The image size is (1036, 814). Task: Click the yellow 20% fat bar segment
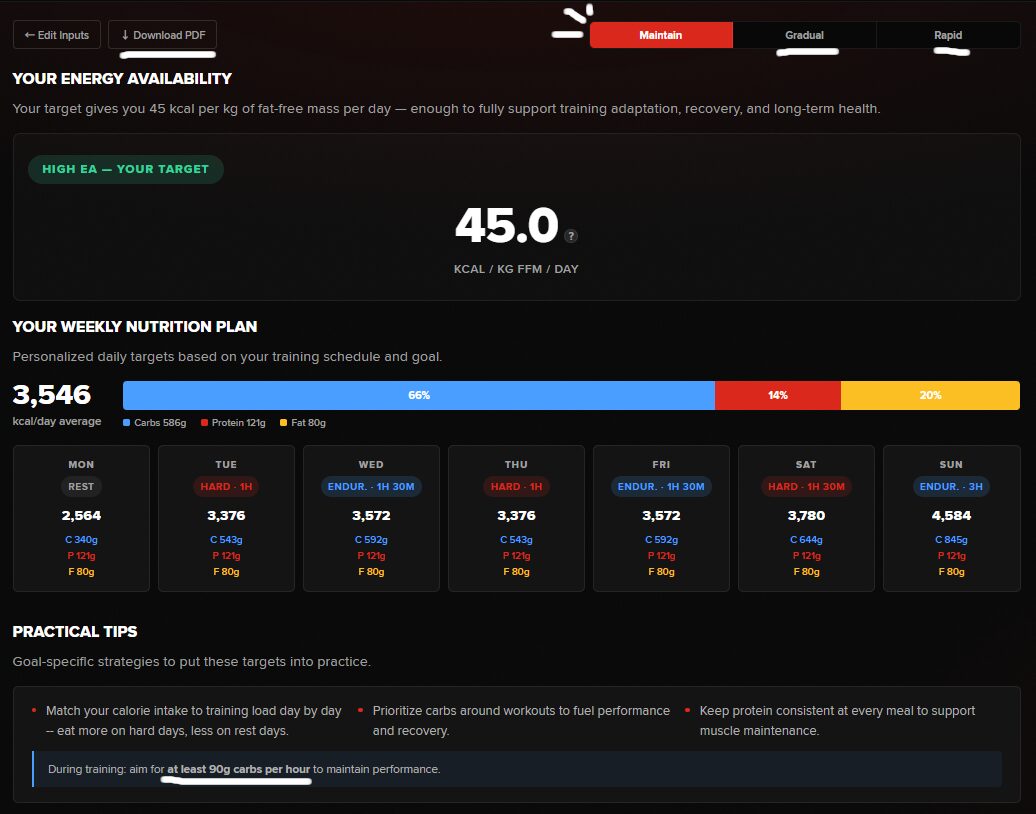point(930,395)
